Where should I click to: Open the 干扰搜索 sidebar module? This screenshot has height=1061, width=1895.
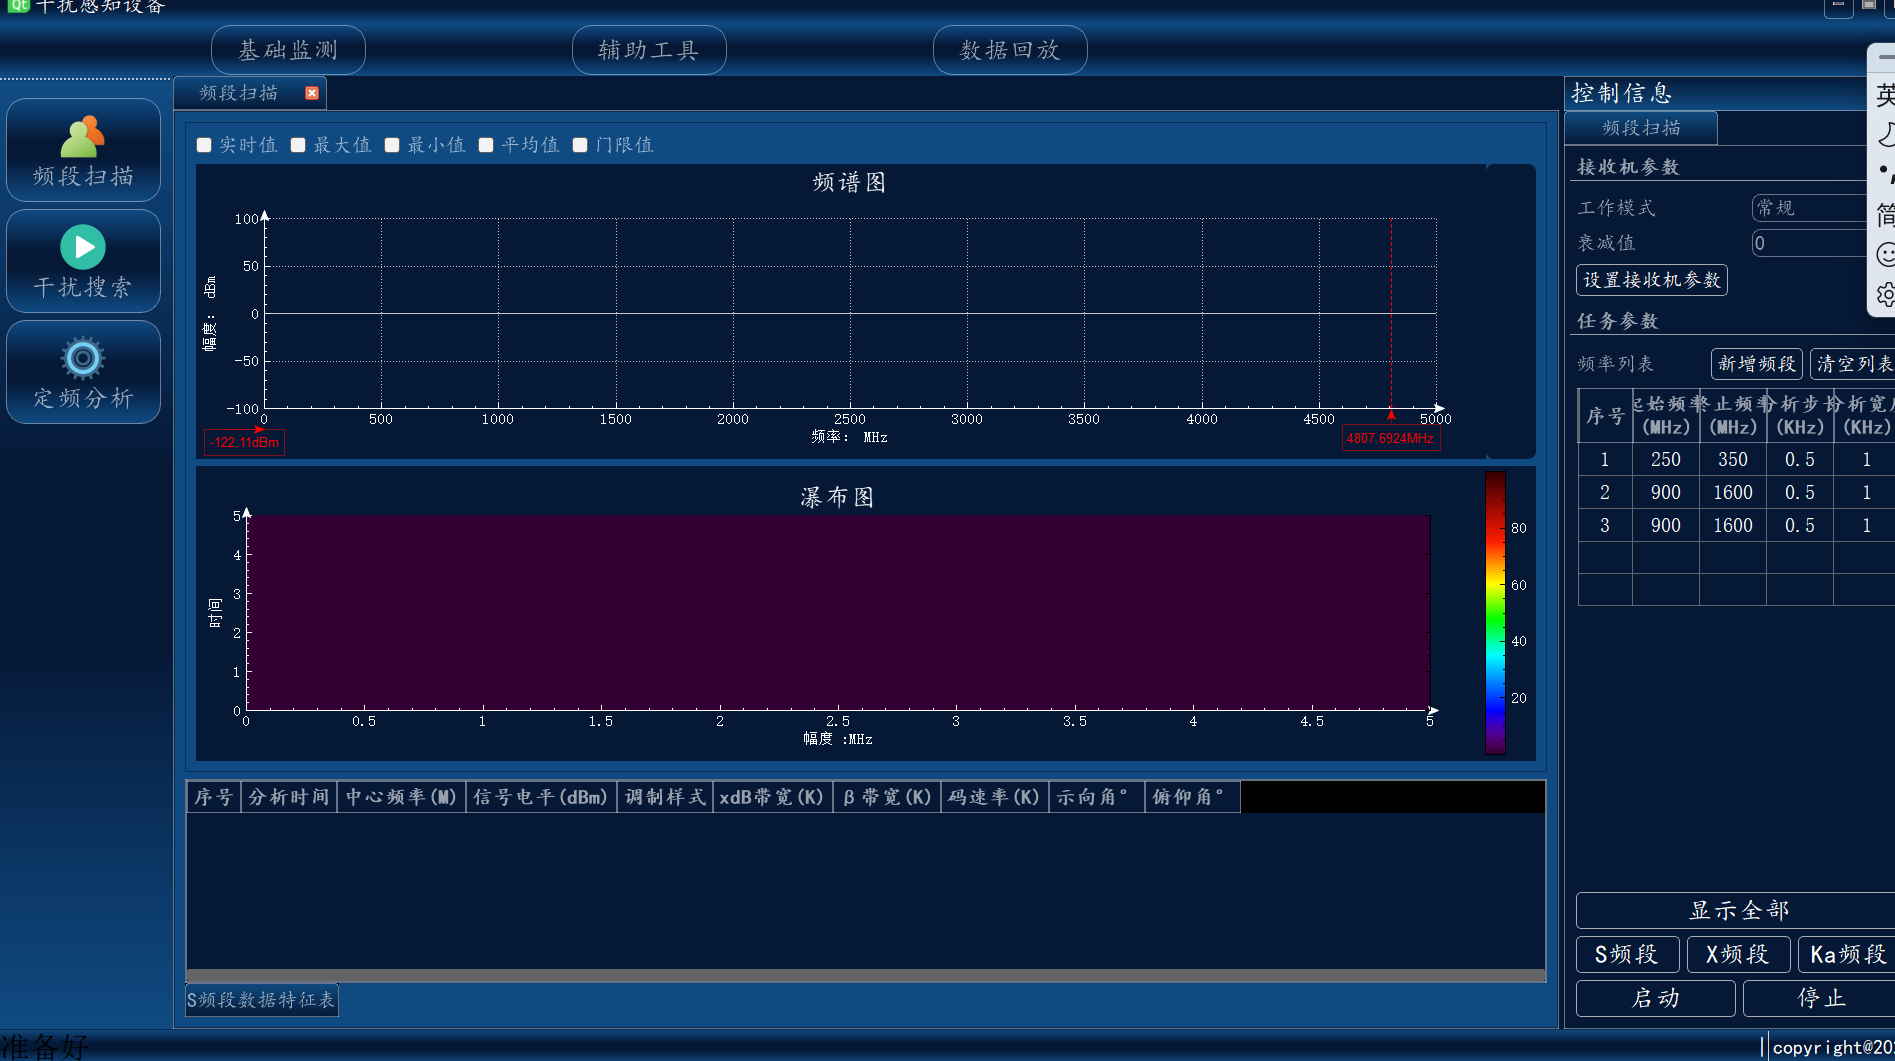pos(83,261)
